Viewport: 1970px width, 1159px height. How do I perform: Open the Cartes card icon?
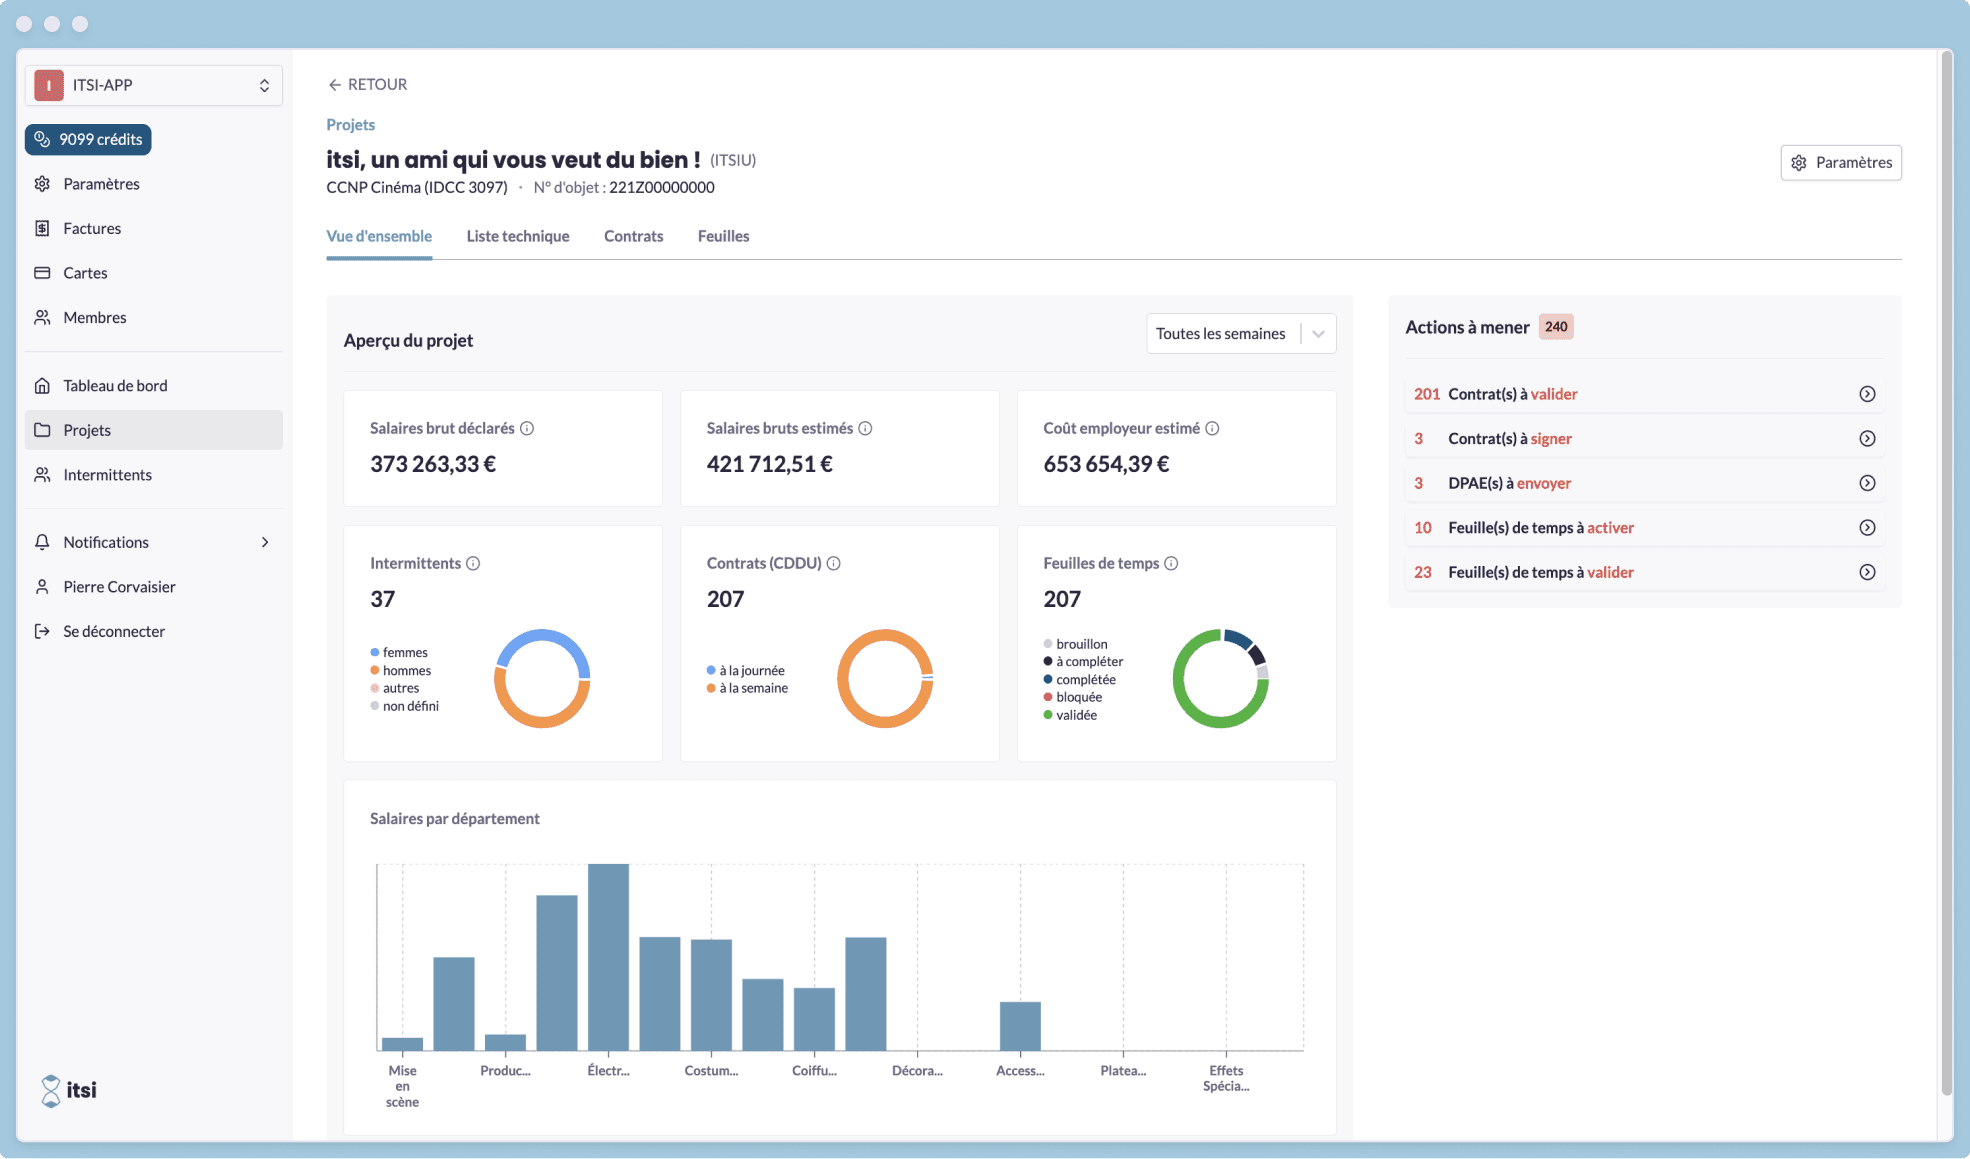click(42, 272)
